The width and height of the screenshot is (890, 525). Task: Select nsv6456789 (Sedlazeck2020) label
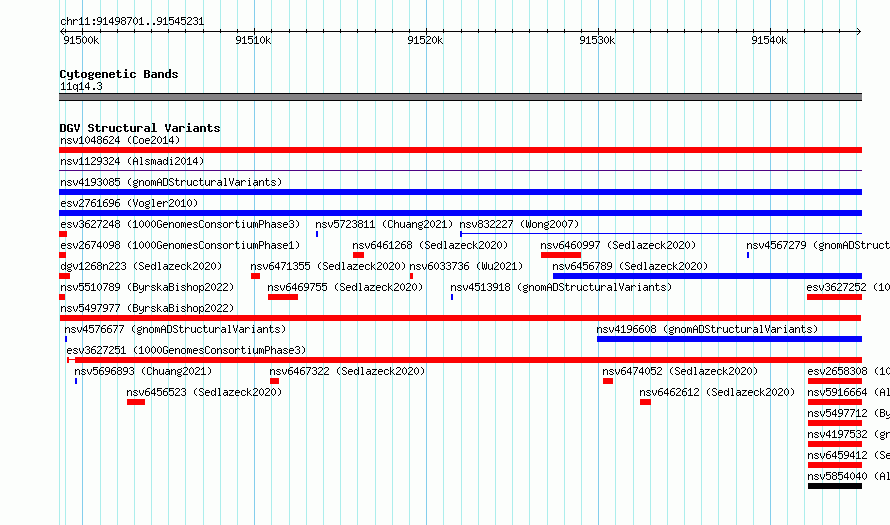[630, 266]
